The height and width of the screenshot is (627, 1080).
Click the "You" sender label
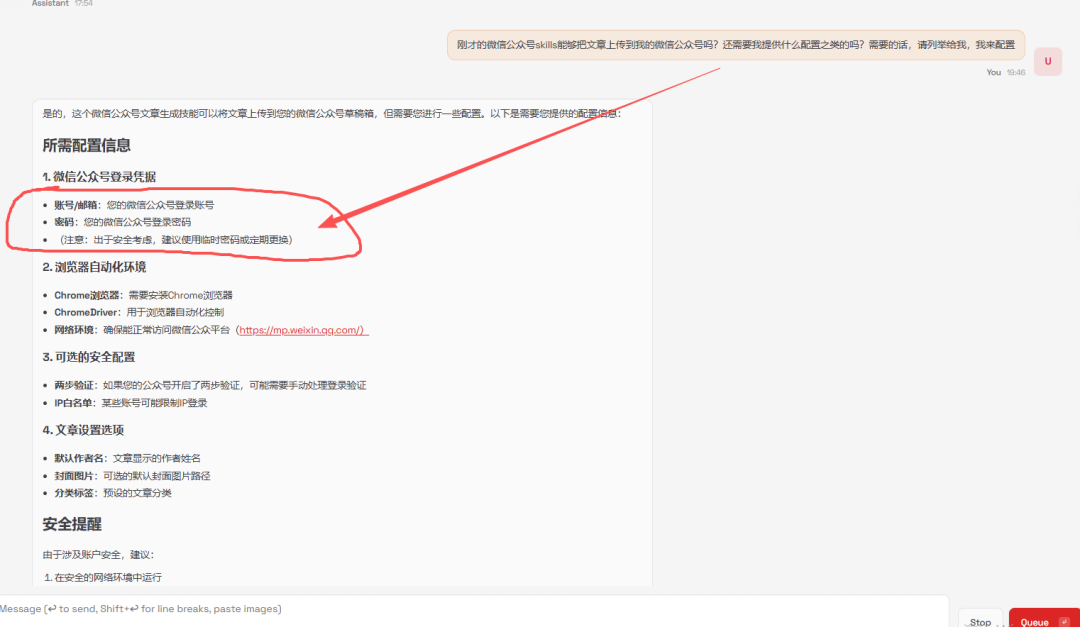[993, 72]
